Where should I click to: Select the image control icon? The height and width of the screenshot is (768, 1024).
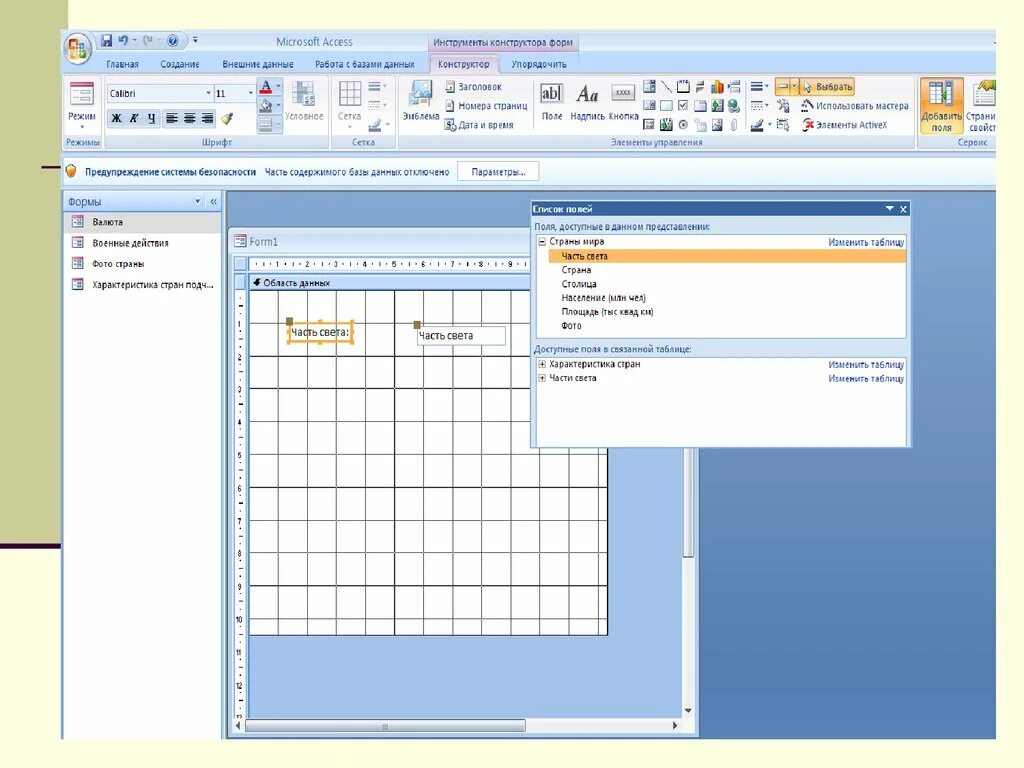coord(717,125)
